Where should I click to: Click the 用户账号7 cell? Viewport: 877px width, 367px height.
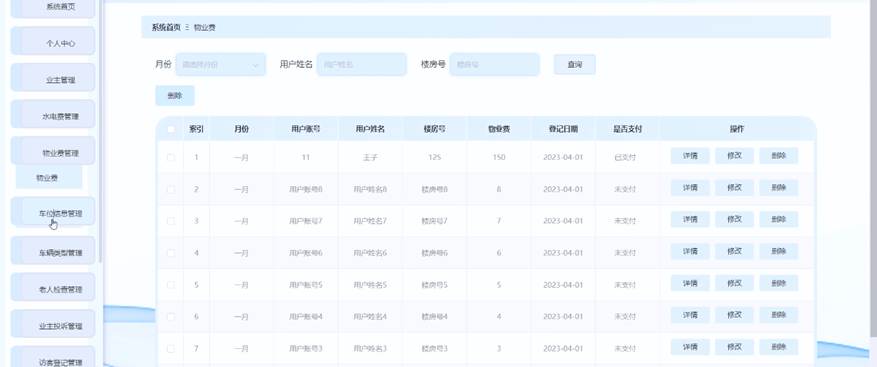click(x=306, y=222)
